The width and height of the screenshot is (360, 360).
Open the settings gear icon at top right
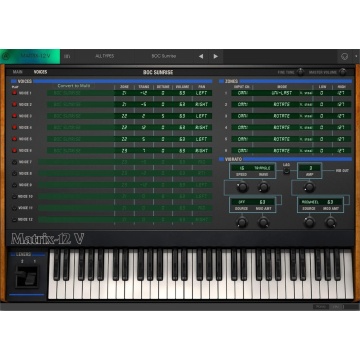pos(345,56)
